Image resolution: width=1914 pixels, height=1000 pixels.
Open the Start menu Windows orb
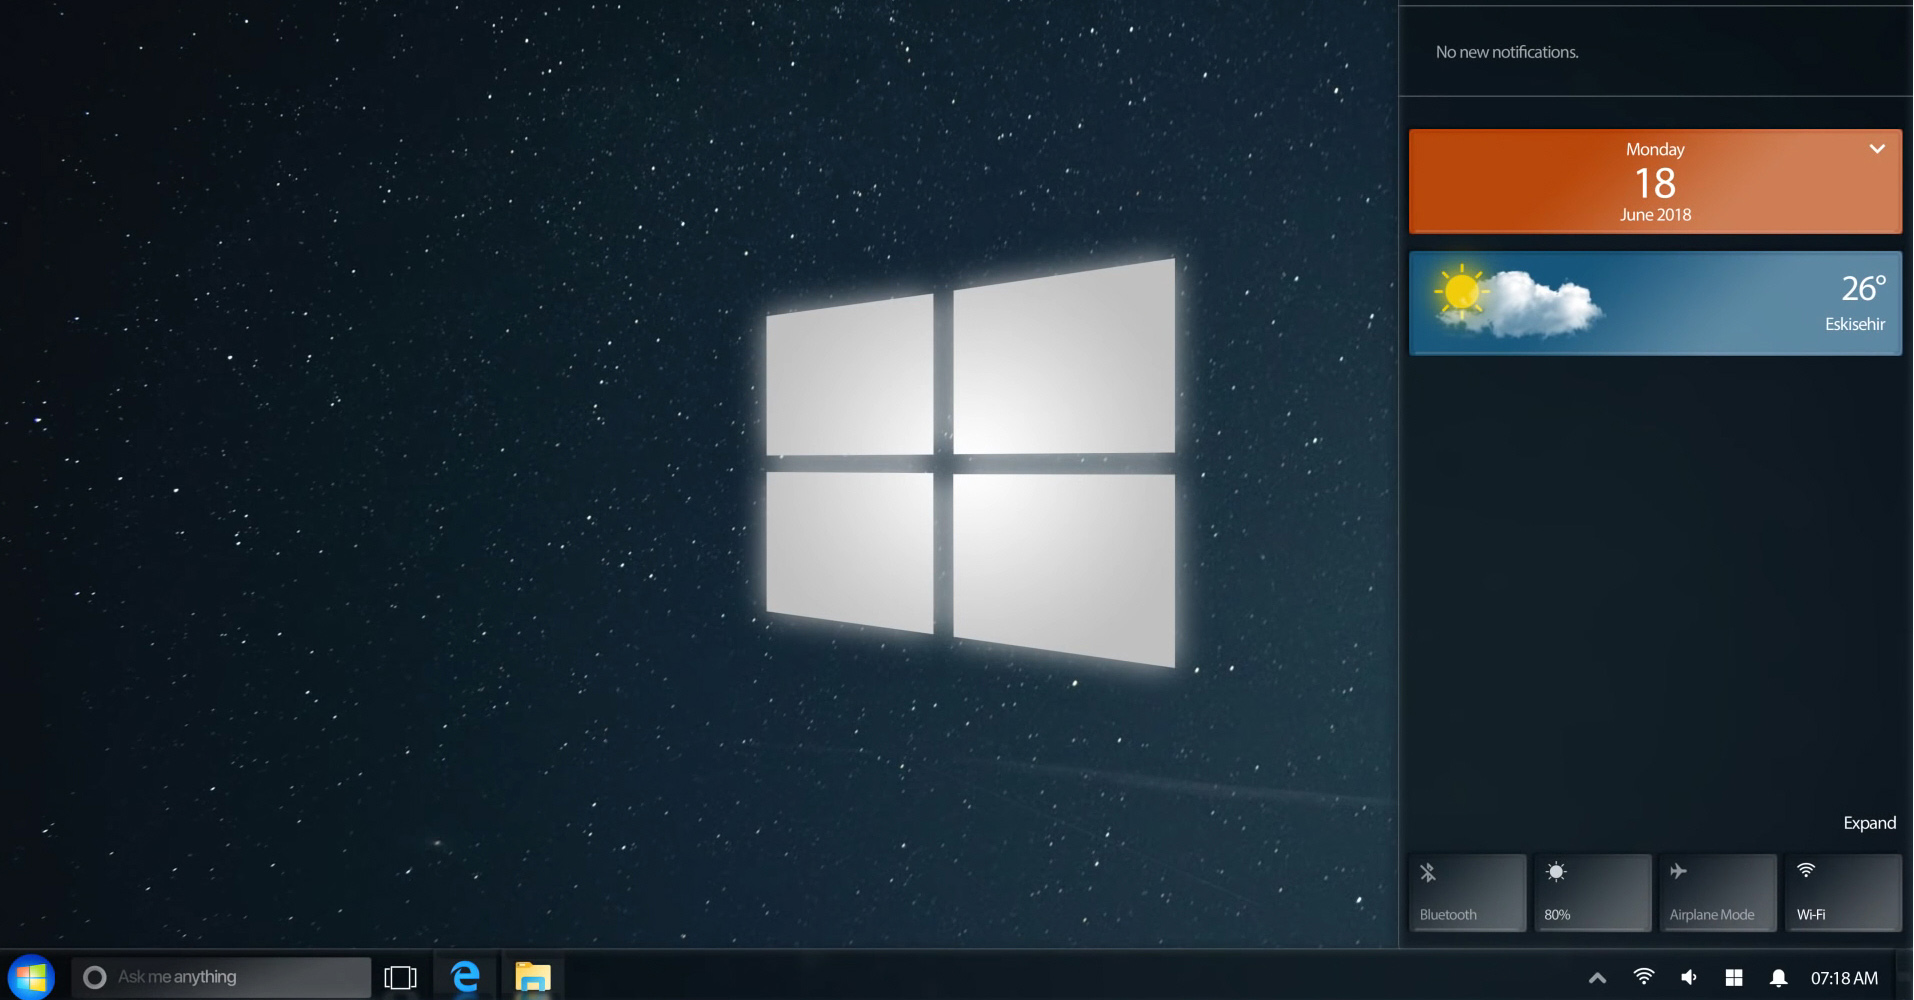coord(31,977)
